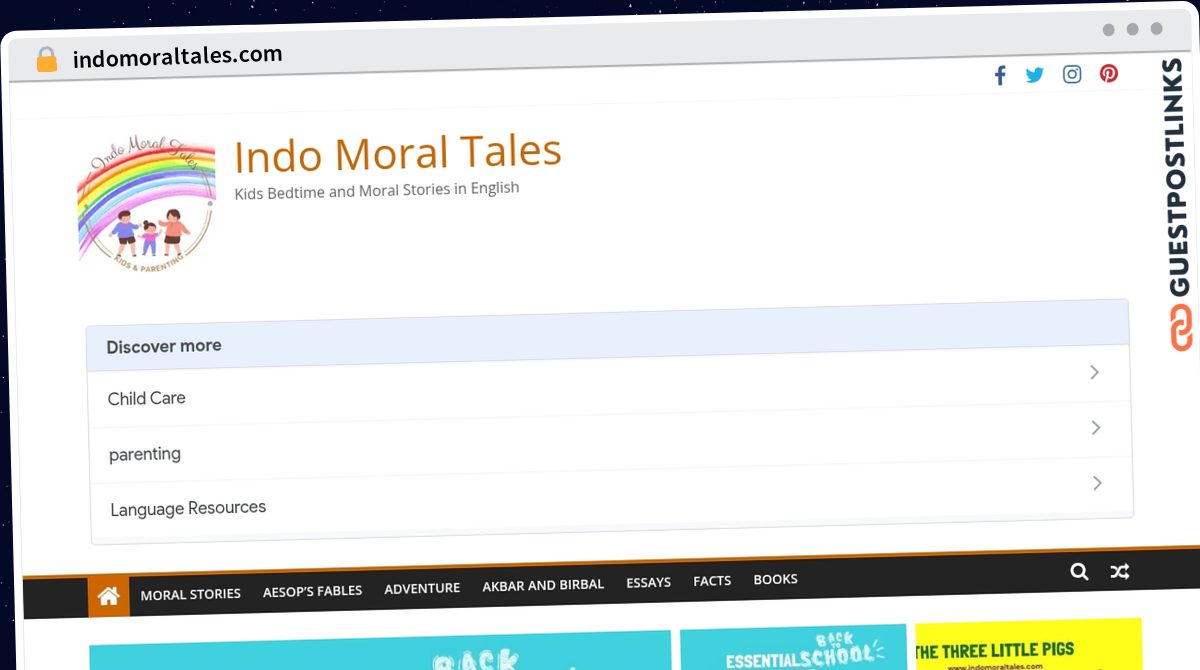Open the Akbar and Birbal menu
1200x670 pixels.
[543, 584]
